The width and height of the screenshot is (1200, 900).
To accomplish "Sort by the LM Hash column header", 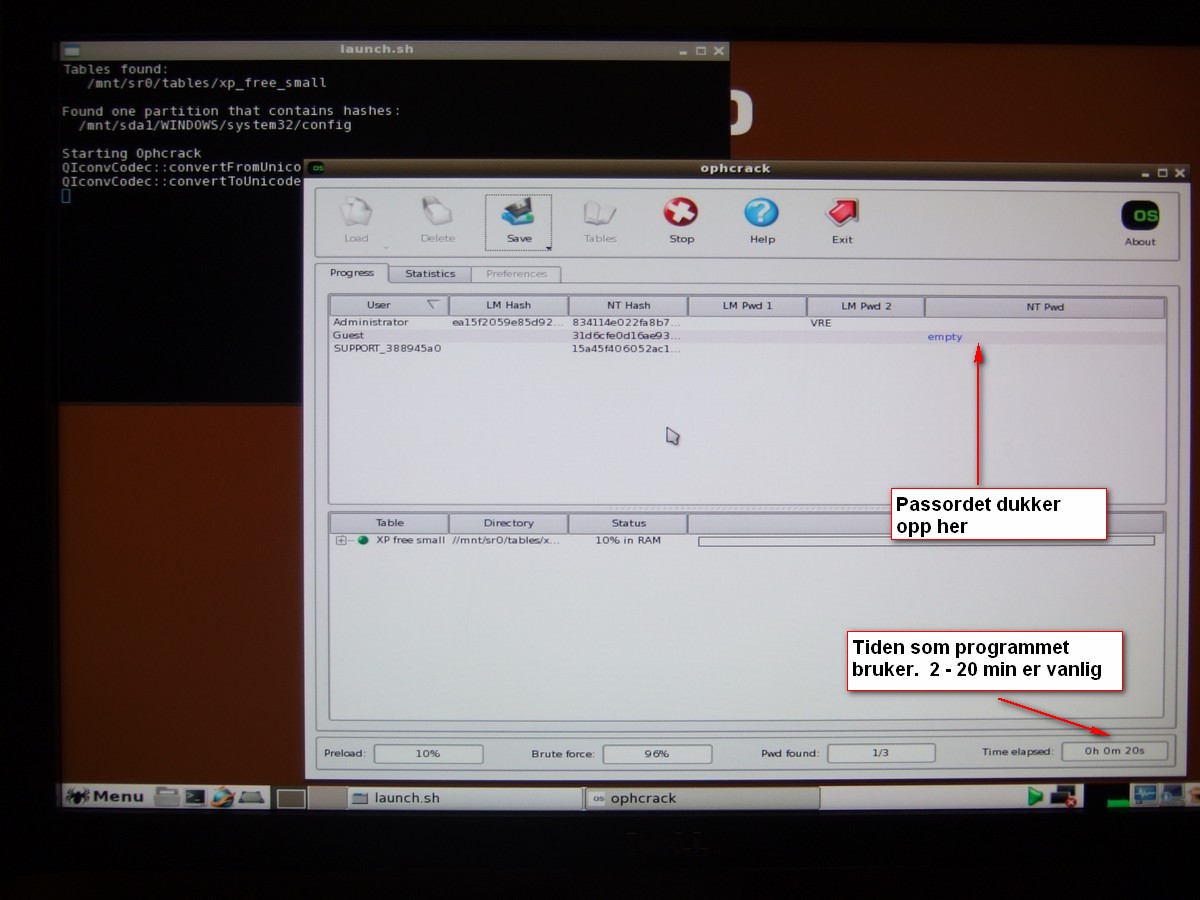I will coord(508,305).
